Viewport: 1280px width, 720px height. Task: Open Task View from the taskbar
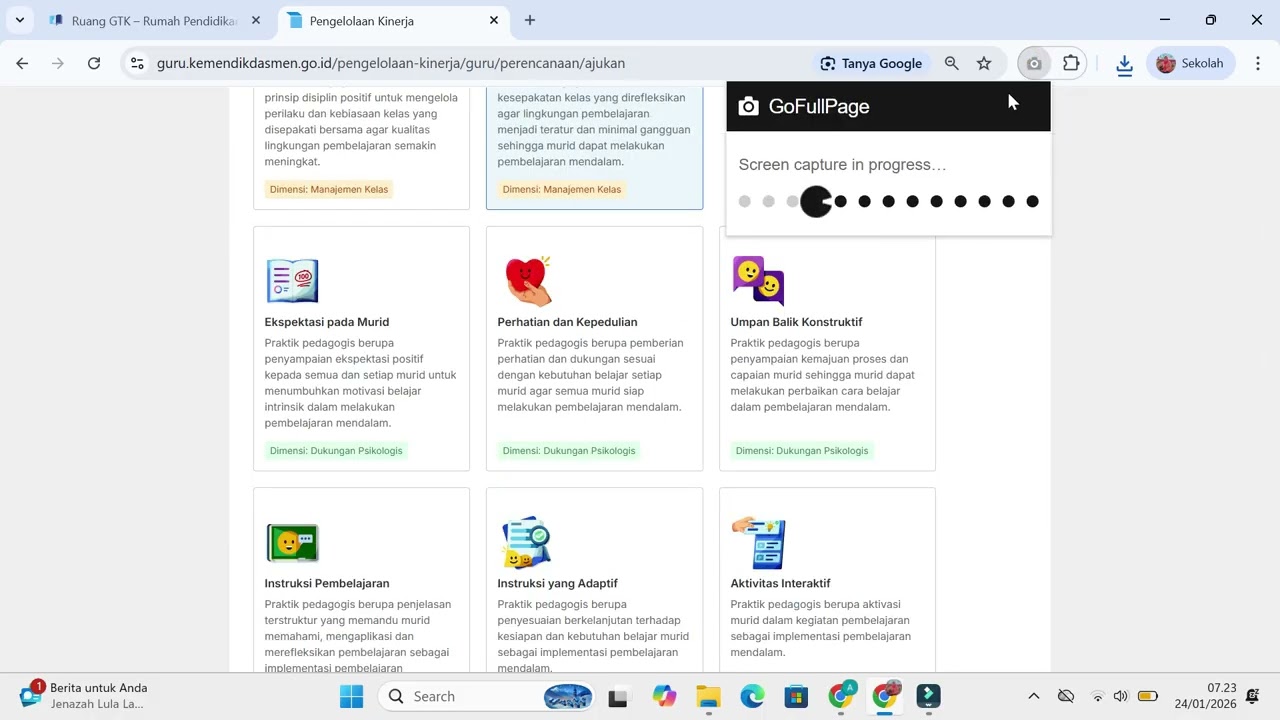point(618,697)
